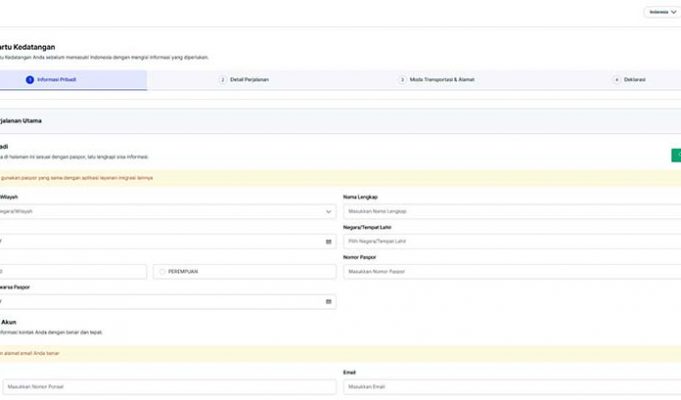Click the Masukkan Nomor Ponsel field
Image resolution: width=681 pixels, height=400 pixels.
168,386
